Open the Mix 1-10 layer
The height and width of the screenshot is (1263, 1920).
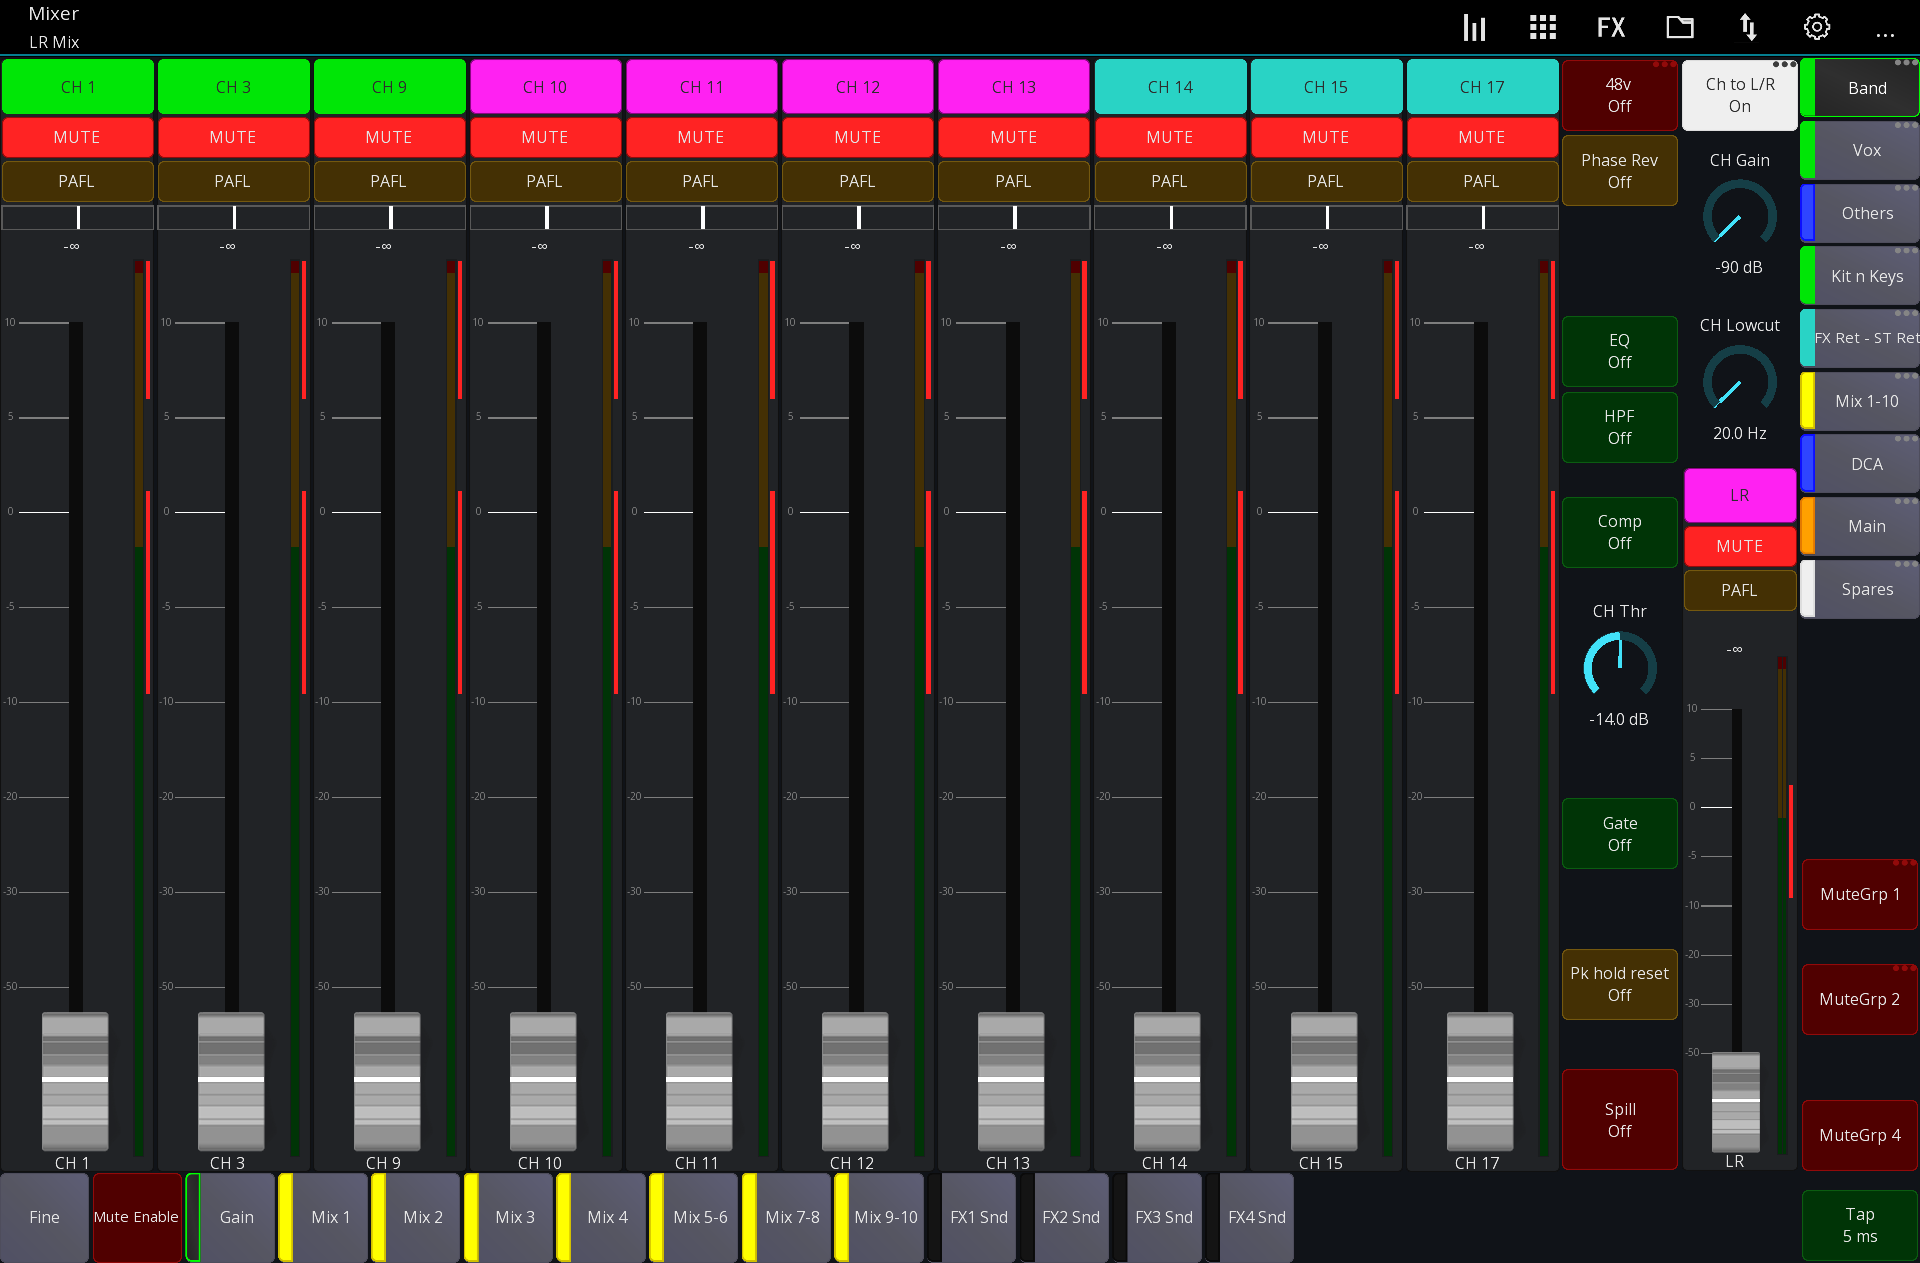[x=1864, y=400]
